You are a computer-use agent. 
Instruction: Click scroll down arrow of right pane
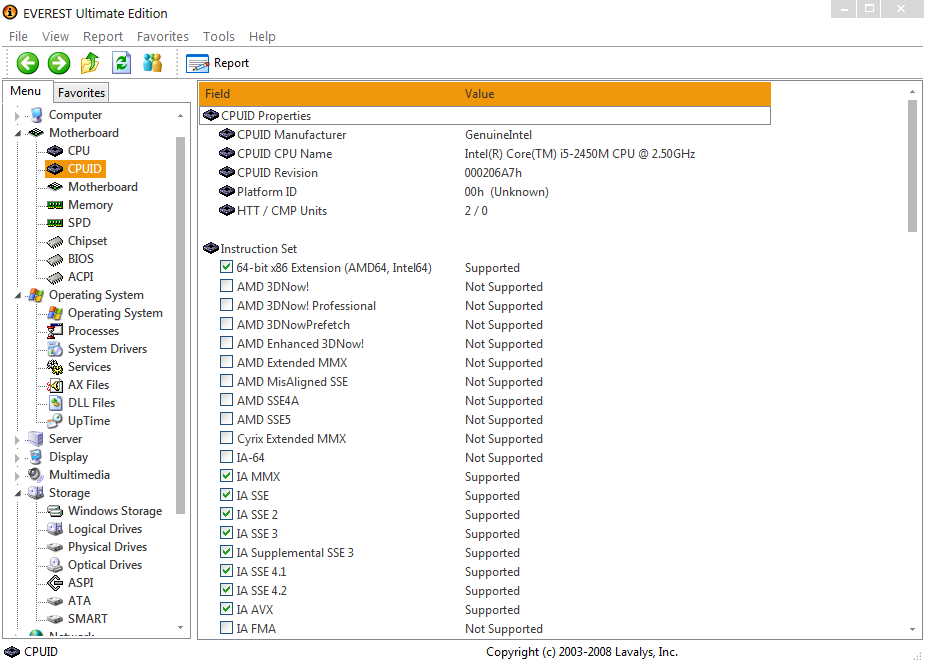tap(912, 630)
